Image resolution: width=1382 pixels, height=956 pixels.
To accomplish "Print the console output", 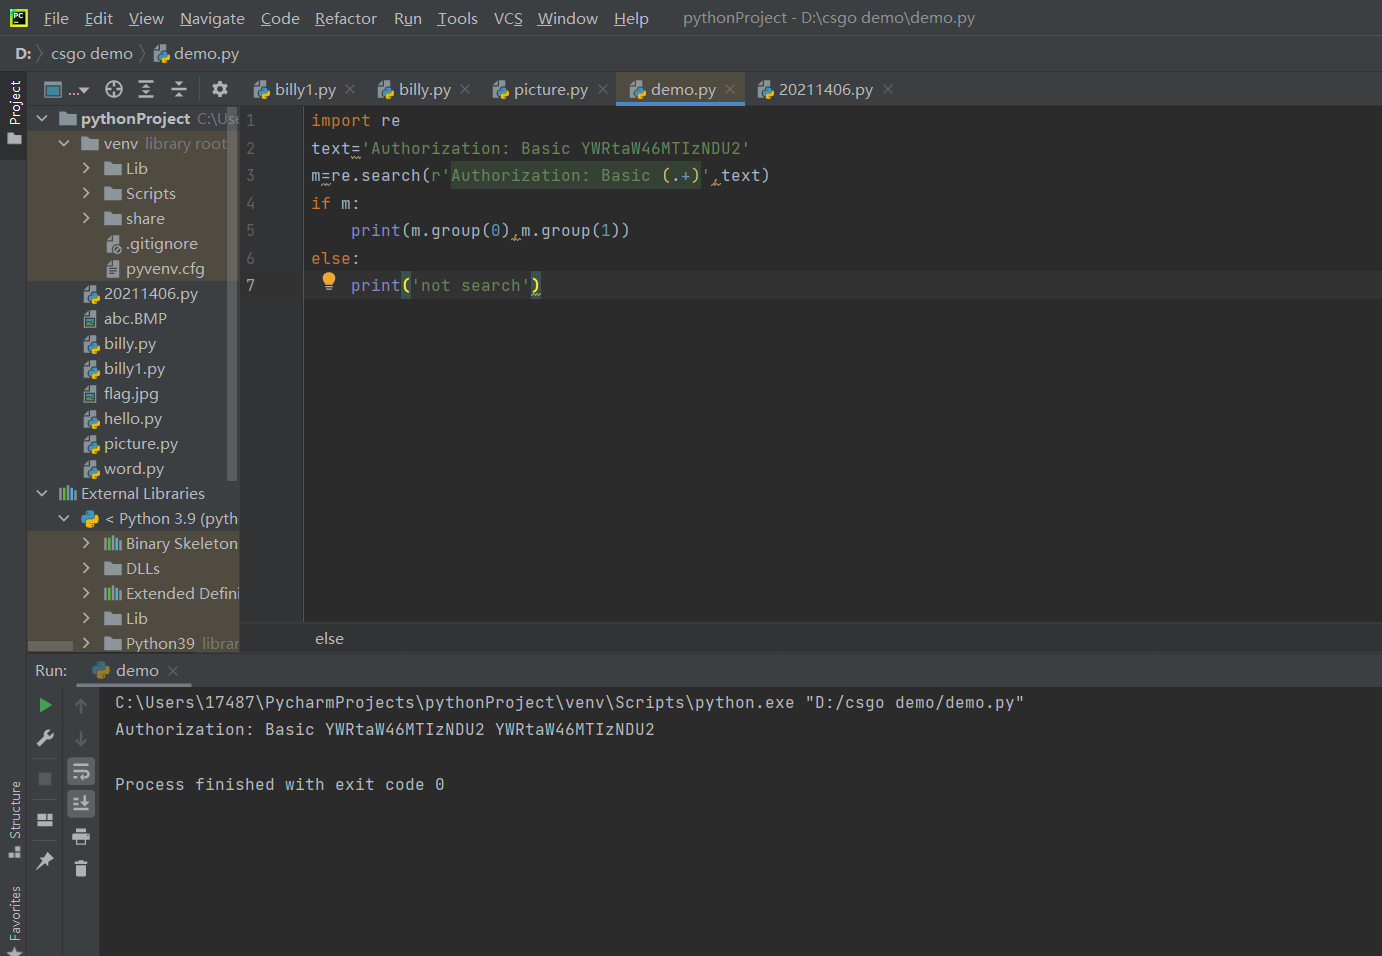I will [x=81, y=836].
